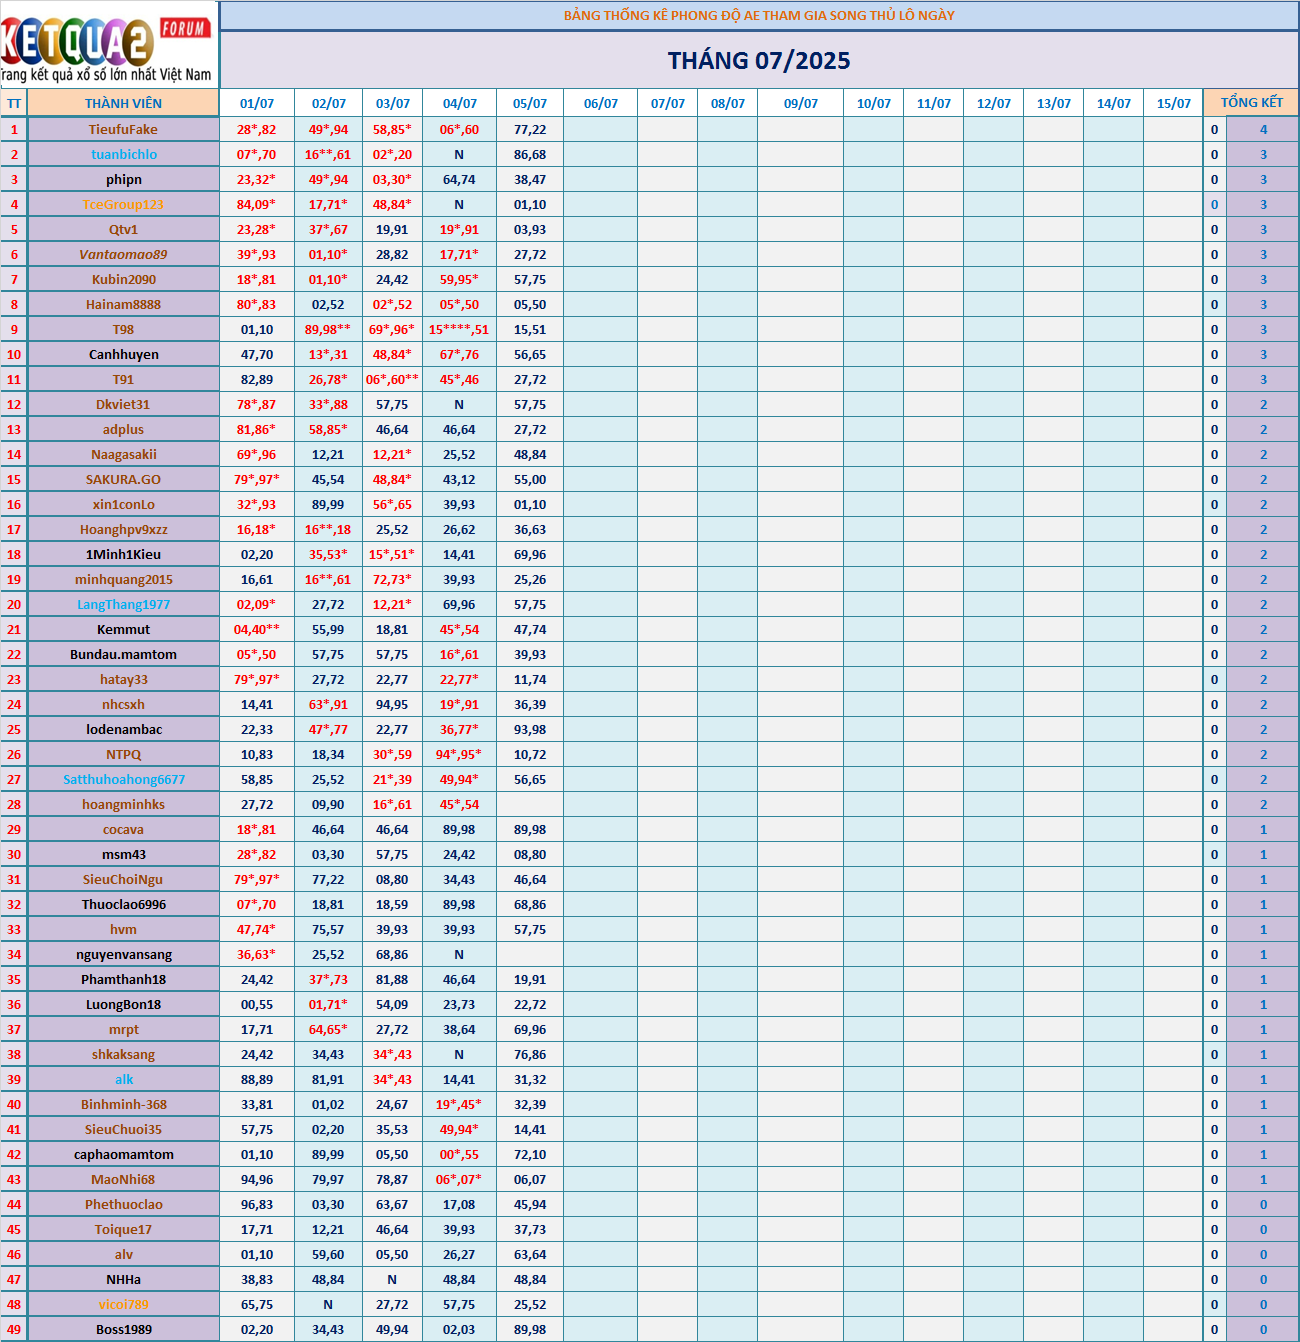Viewport: 1300px width, 1342px height.
Task: Select member name lodenambac
Action: 123,729
